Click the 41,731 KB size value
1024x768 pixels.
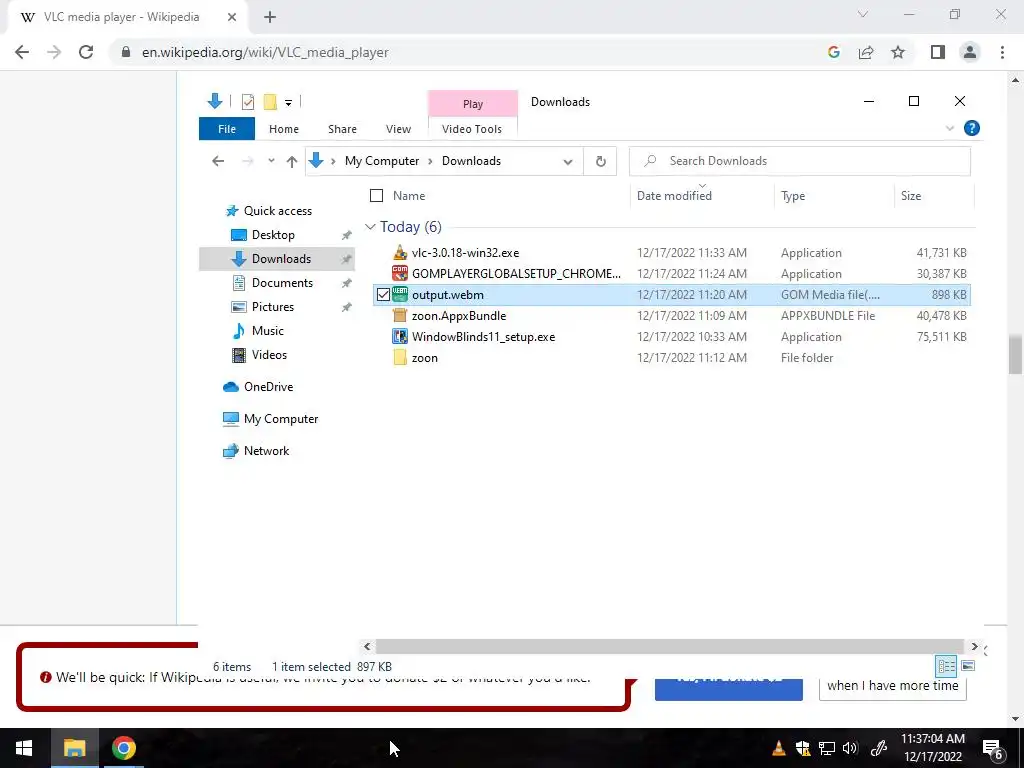pos(941,253)
